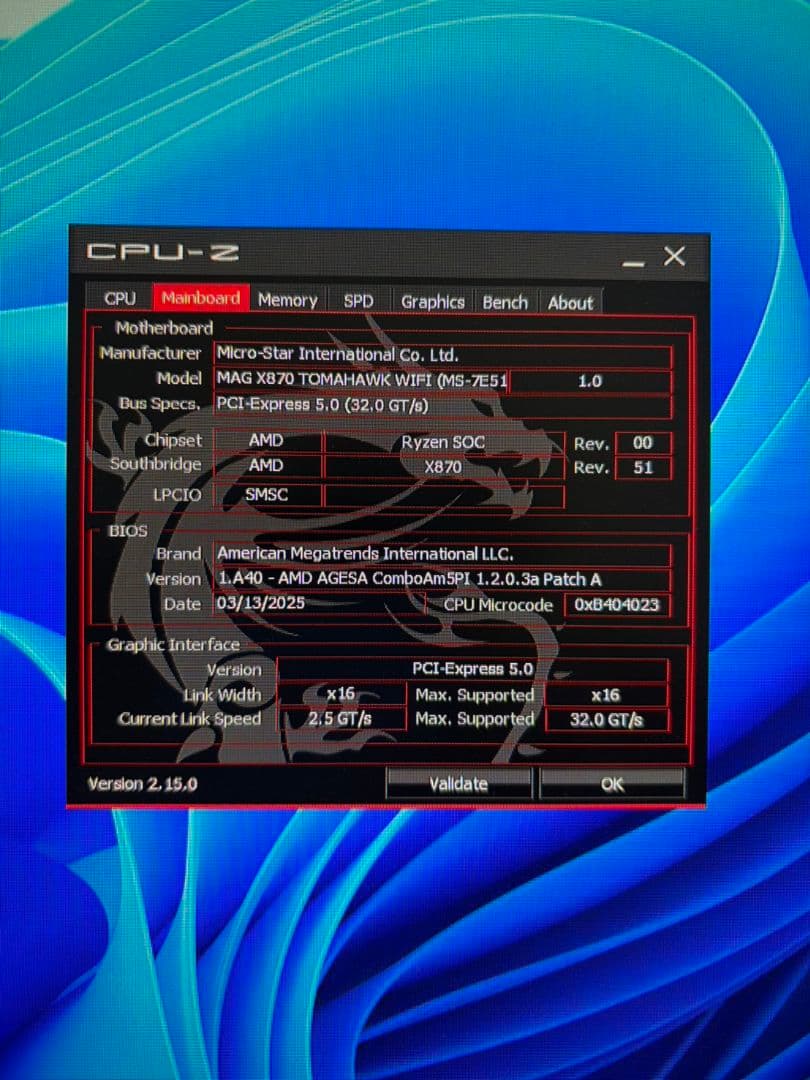810x1080 pixels.
Task: Click Current Link Speed 2.5 GT/s
Action: pyautogui.click(x=341, y=718)
